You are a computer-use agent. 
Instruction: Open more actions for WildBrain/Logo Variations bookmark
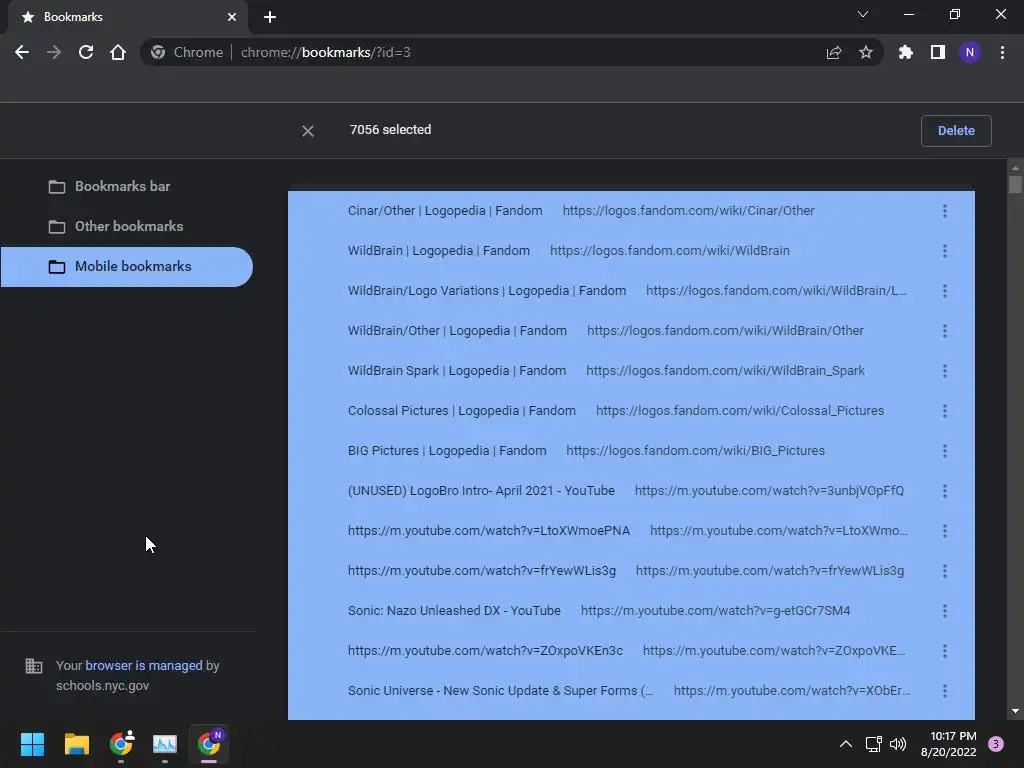[944, 291]
